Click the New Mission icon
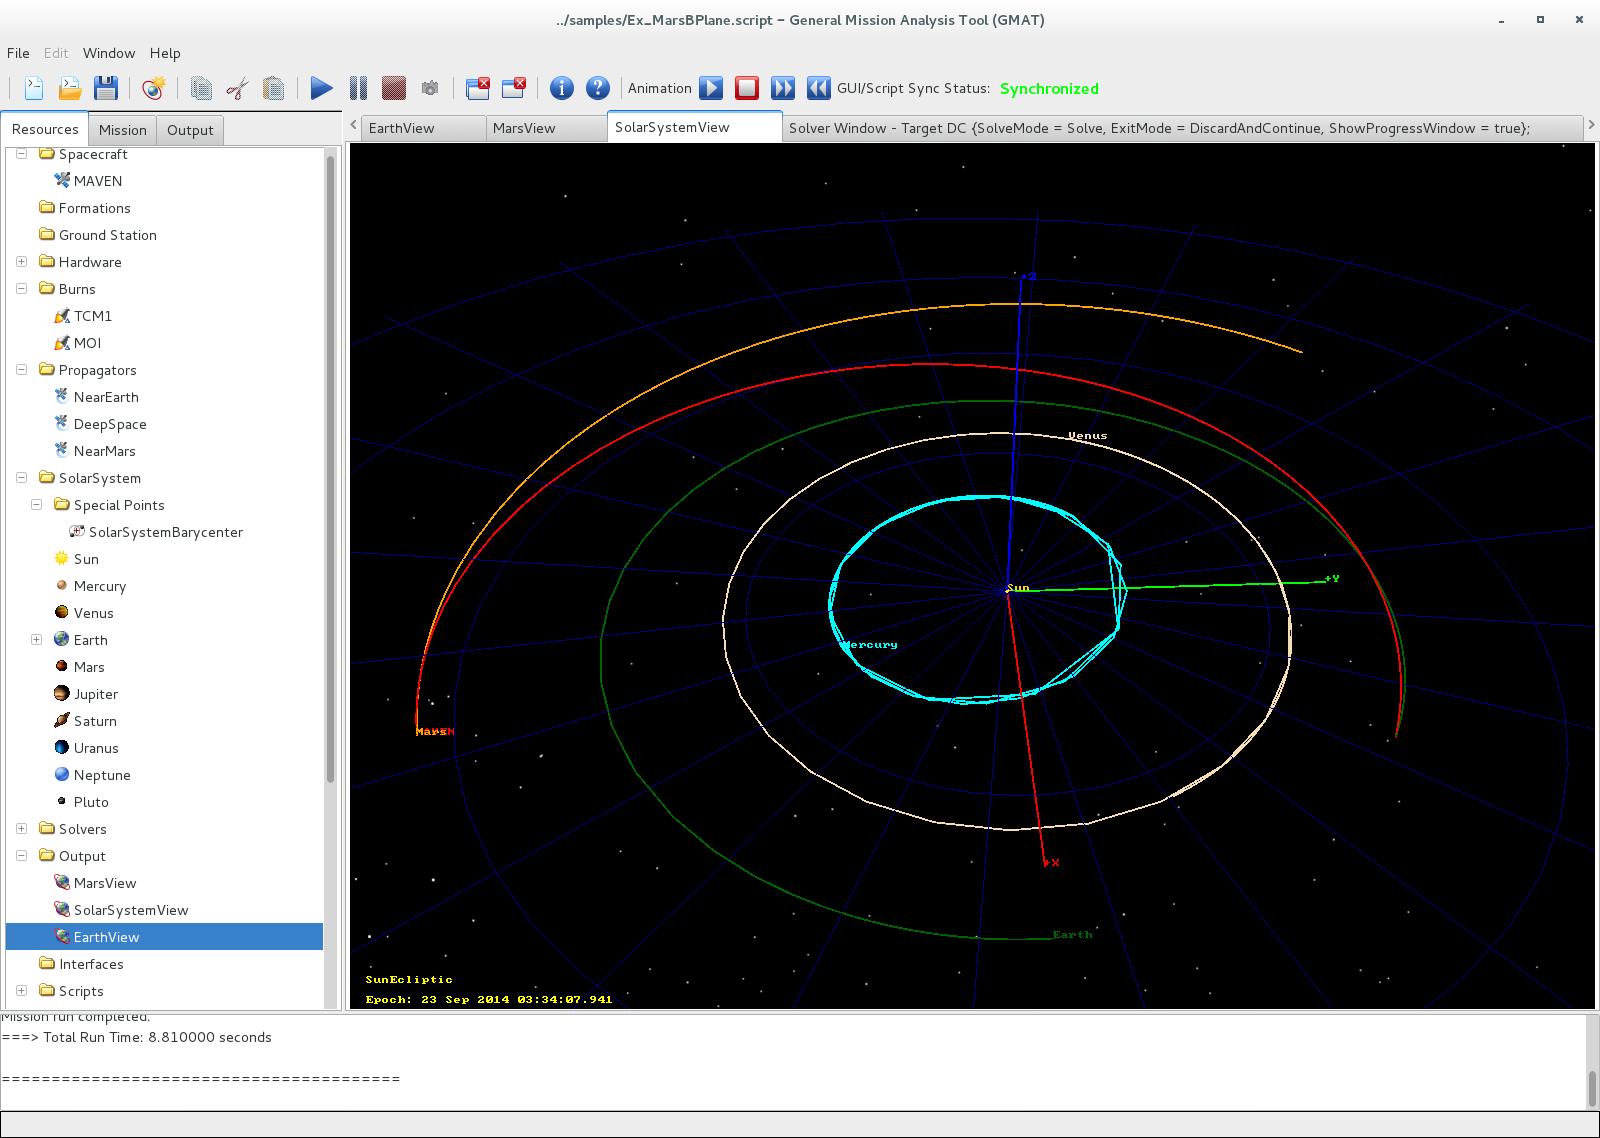Screen dimensions: 1600x1138 click(153, 88)
